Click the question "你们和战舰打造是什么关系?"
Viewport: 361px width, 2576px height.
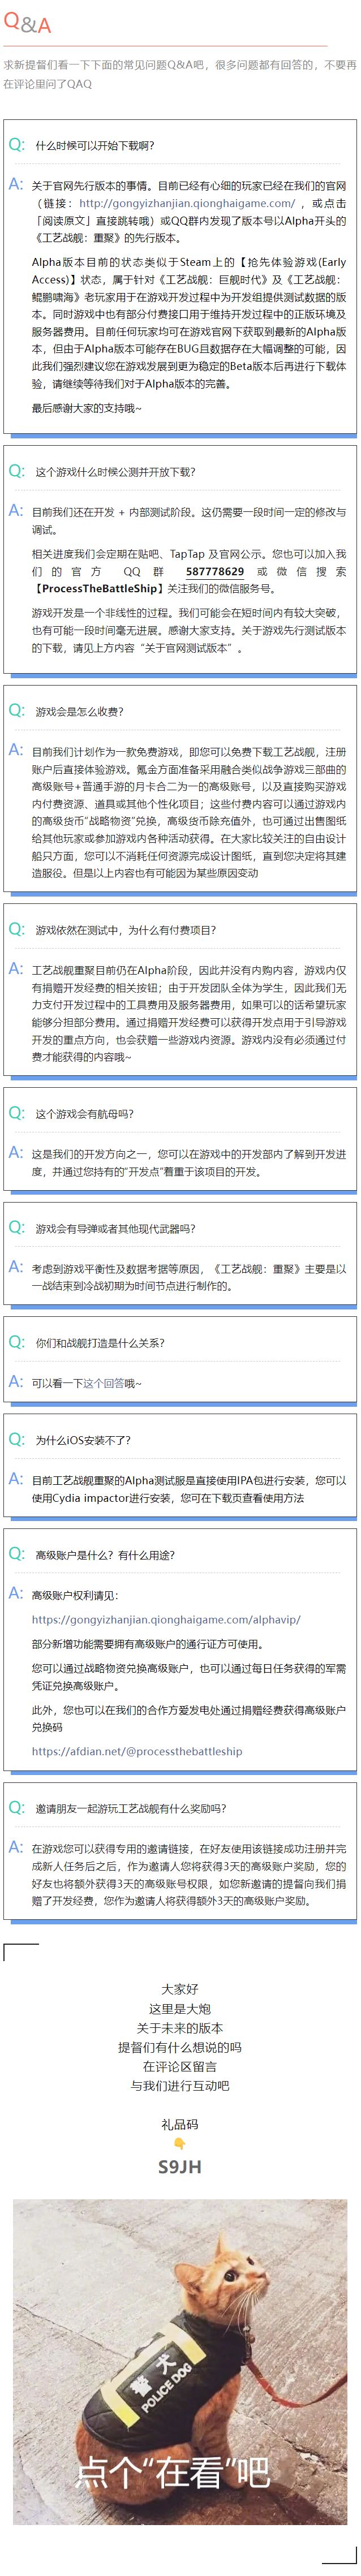[x=100, y=1343]
